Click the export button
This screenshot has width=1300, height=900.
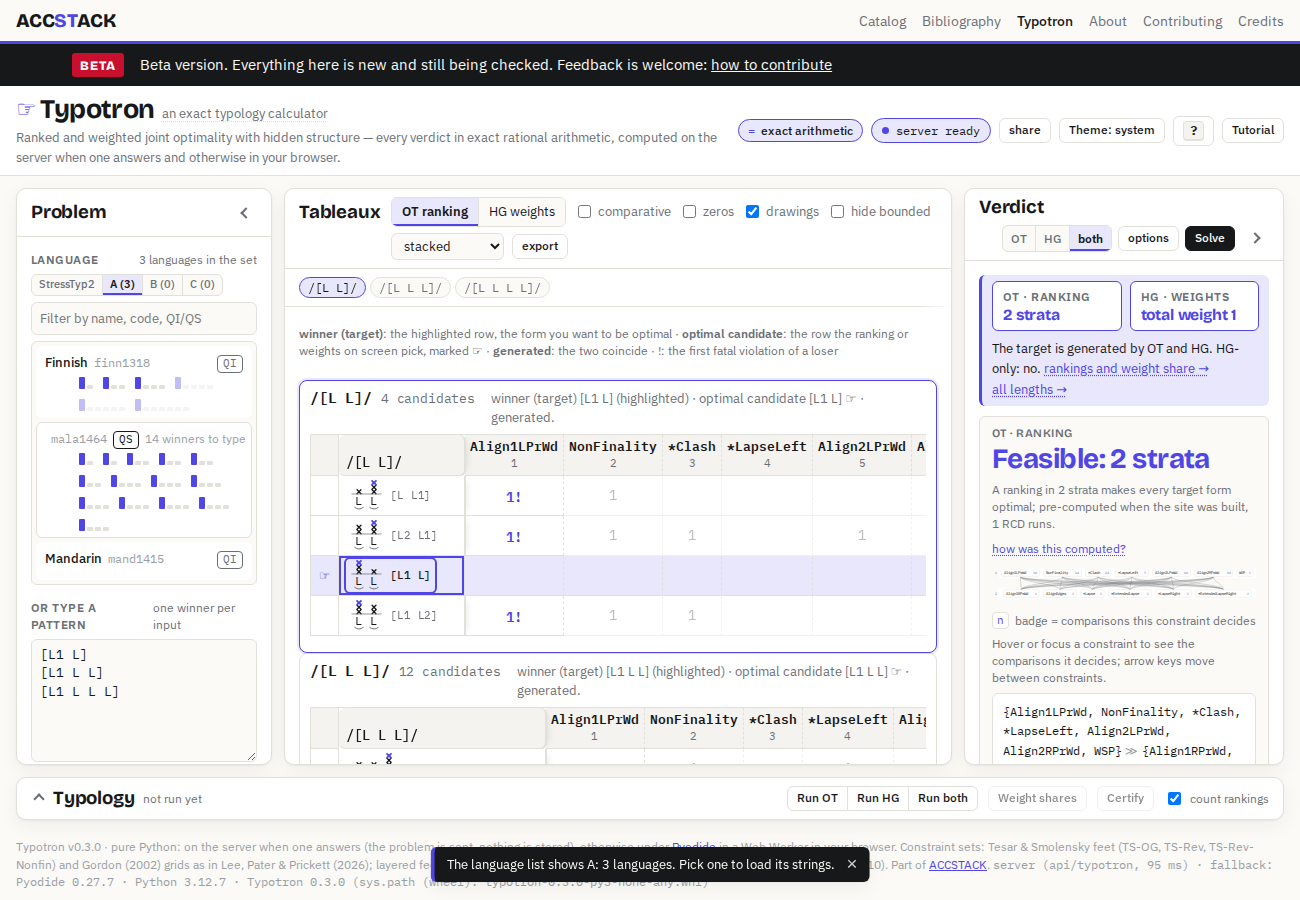click(540, 246)
